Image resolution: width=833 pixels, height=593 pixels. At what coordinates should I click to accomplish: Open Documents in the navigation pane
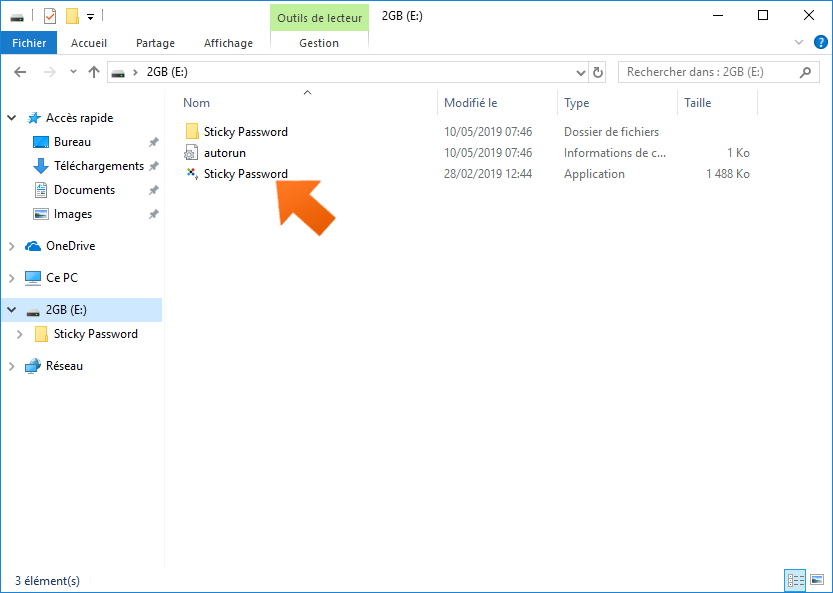pos(84,190)
